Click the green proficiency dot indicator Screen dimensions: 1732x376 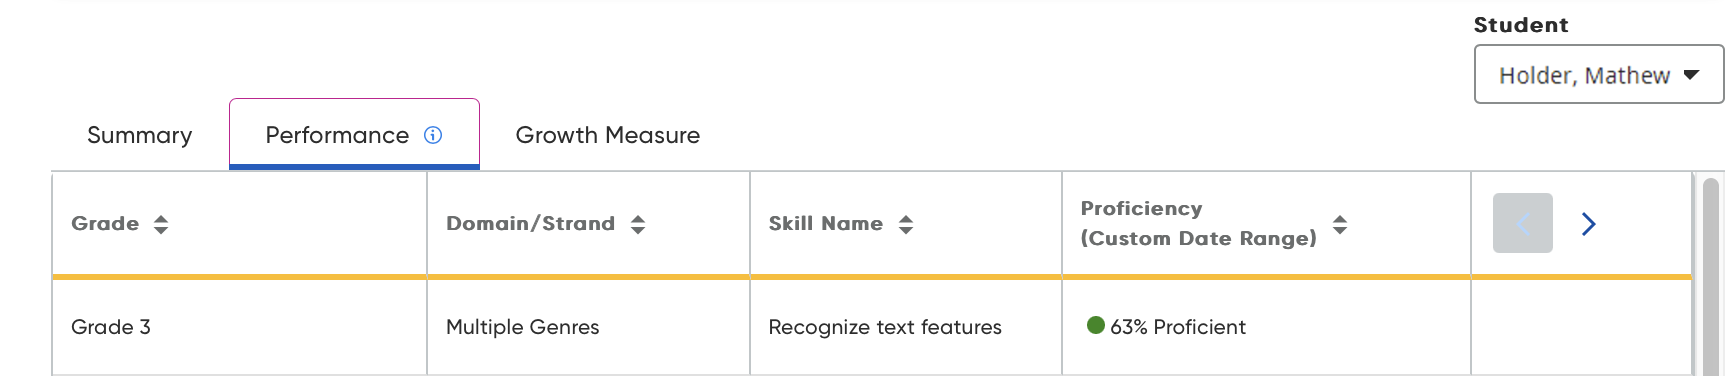1095,325
